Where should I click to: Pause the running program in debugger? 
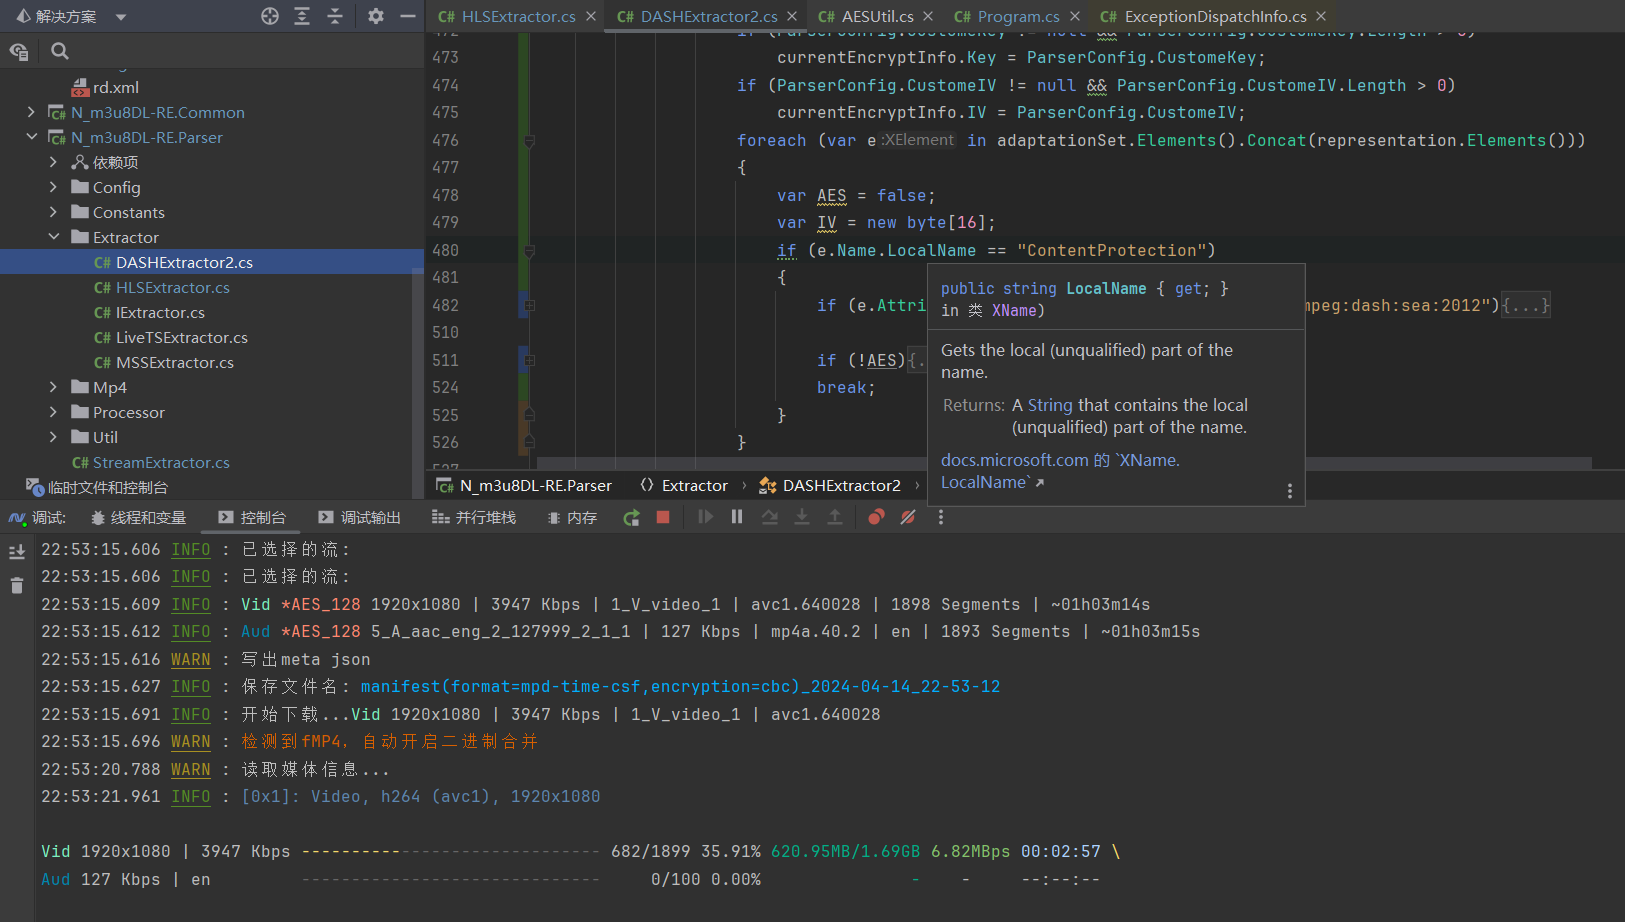(x=737, y=517)
